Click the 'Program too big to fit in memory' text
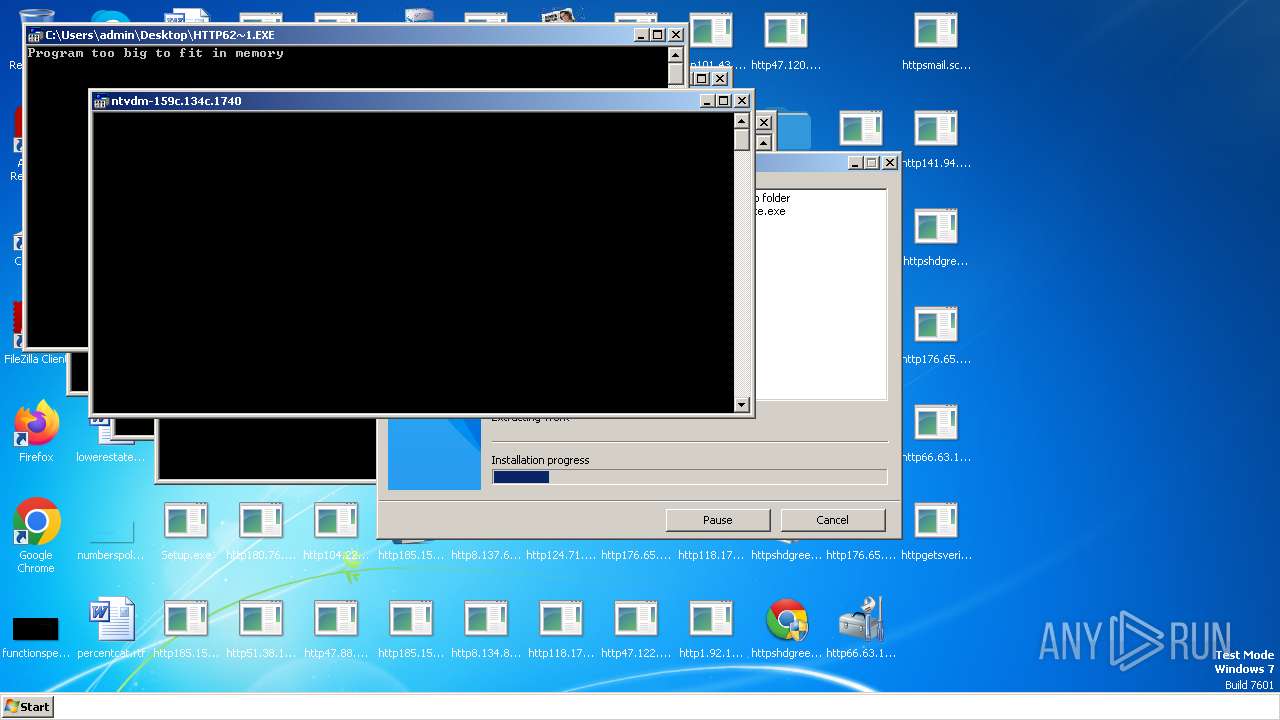 (156, 53)
